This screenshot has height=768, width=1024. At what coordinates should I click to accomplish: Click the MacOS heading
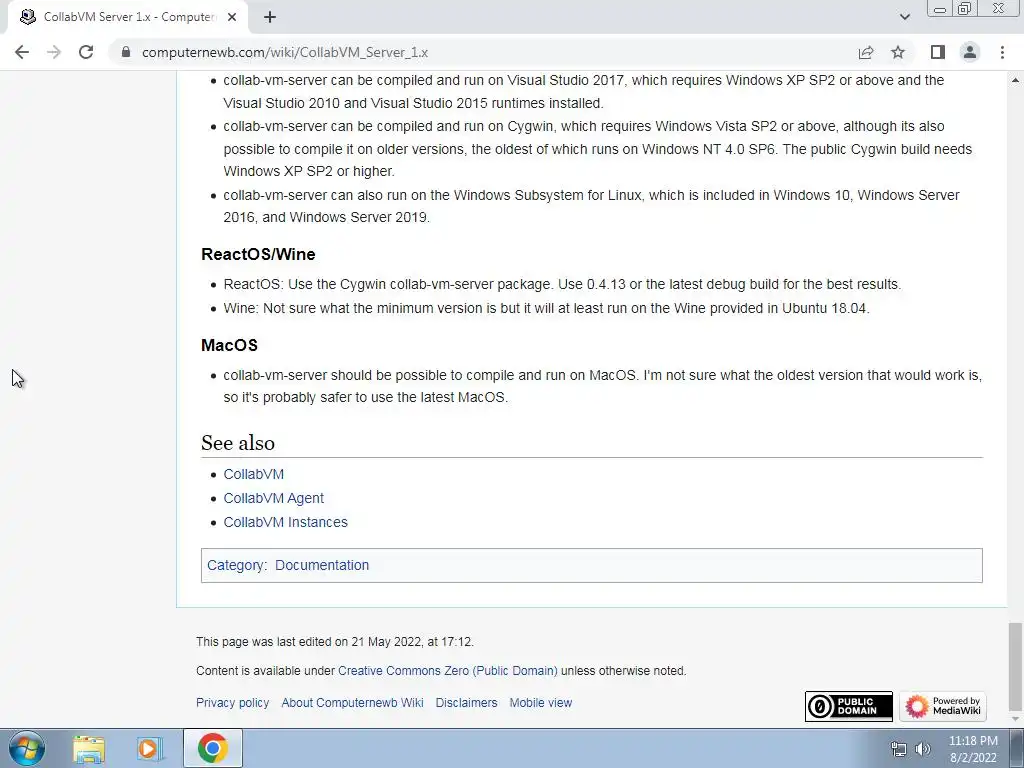coord(229,345)
